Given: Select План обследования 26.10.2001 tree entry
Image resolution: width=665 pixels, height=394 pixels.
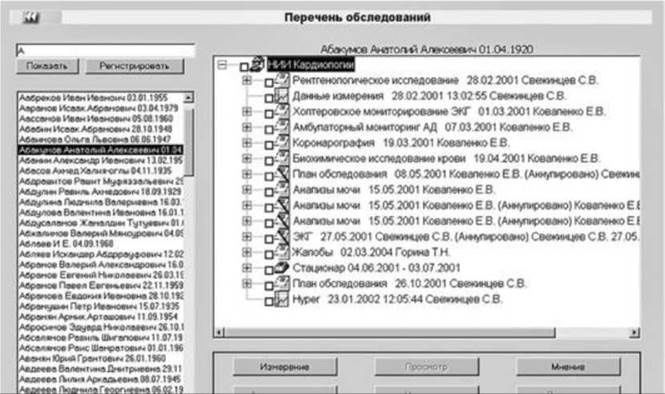Looking at the screenshot, I should [409, 283].
